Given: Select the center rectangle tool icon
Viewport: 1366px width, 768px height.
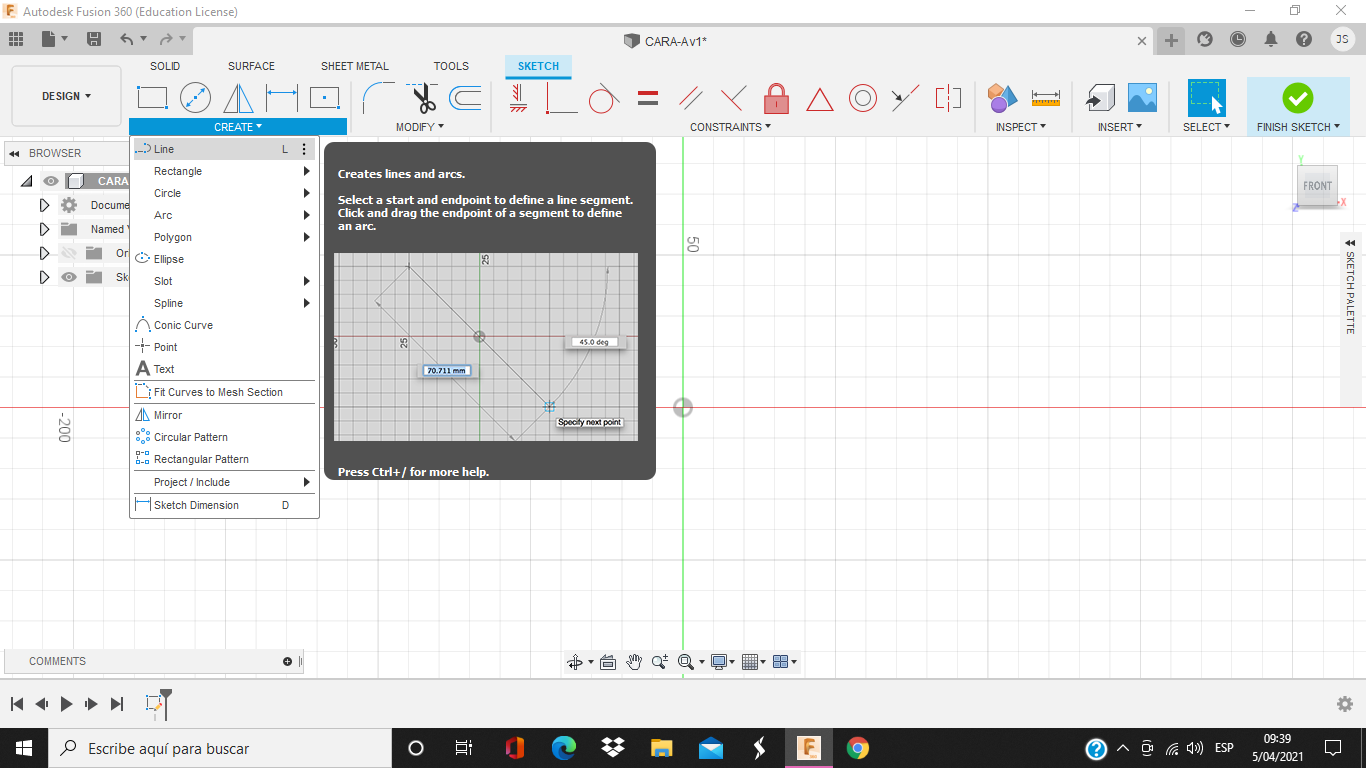Looking at the screenshot, I should [324, 98].
